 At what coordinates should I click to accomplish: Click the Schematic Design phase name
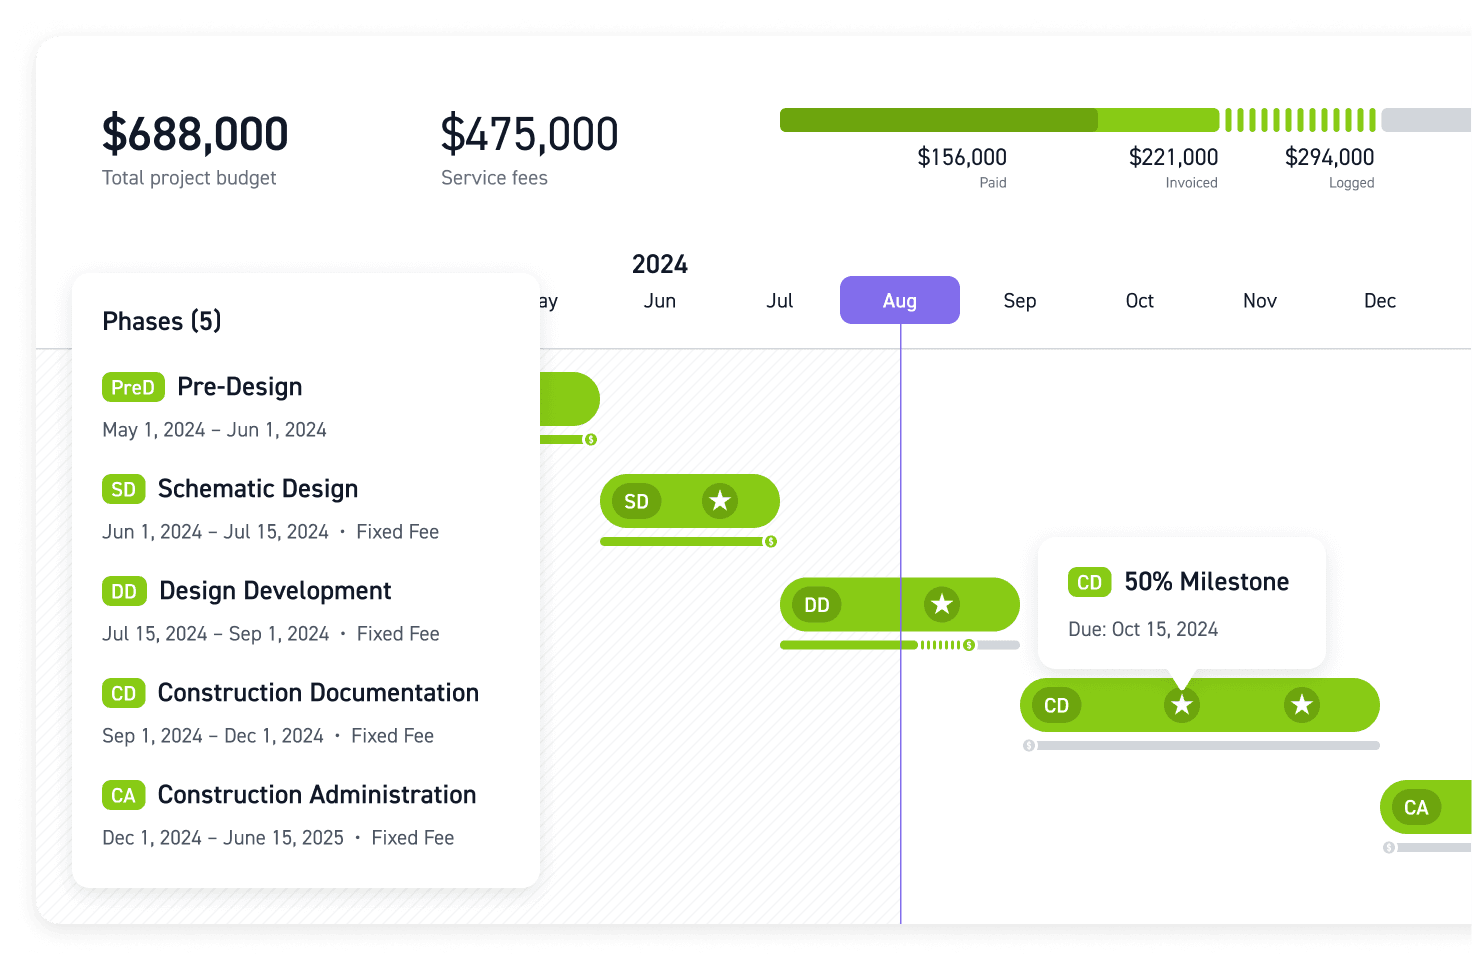pos(258,488)
